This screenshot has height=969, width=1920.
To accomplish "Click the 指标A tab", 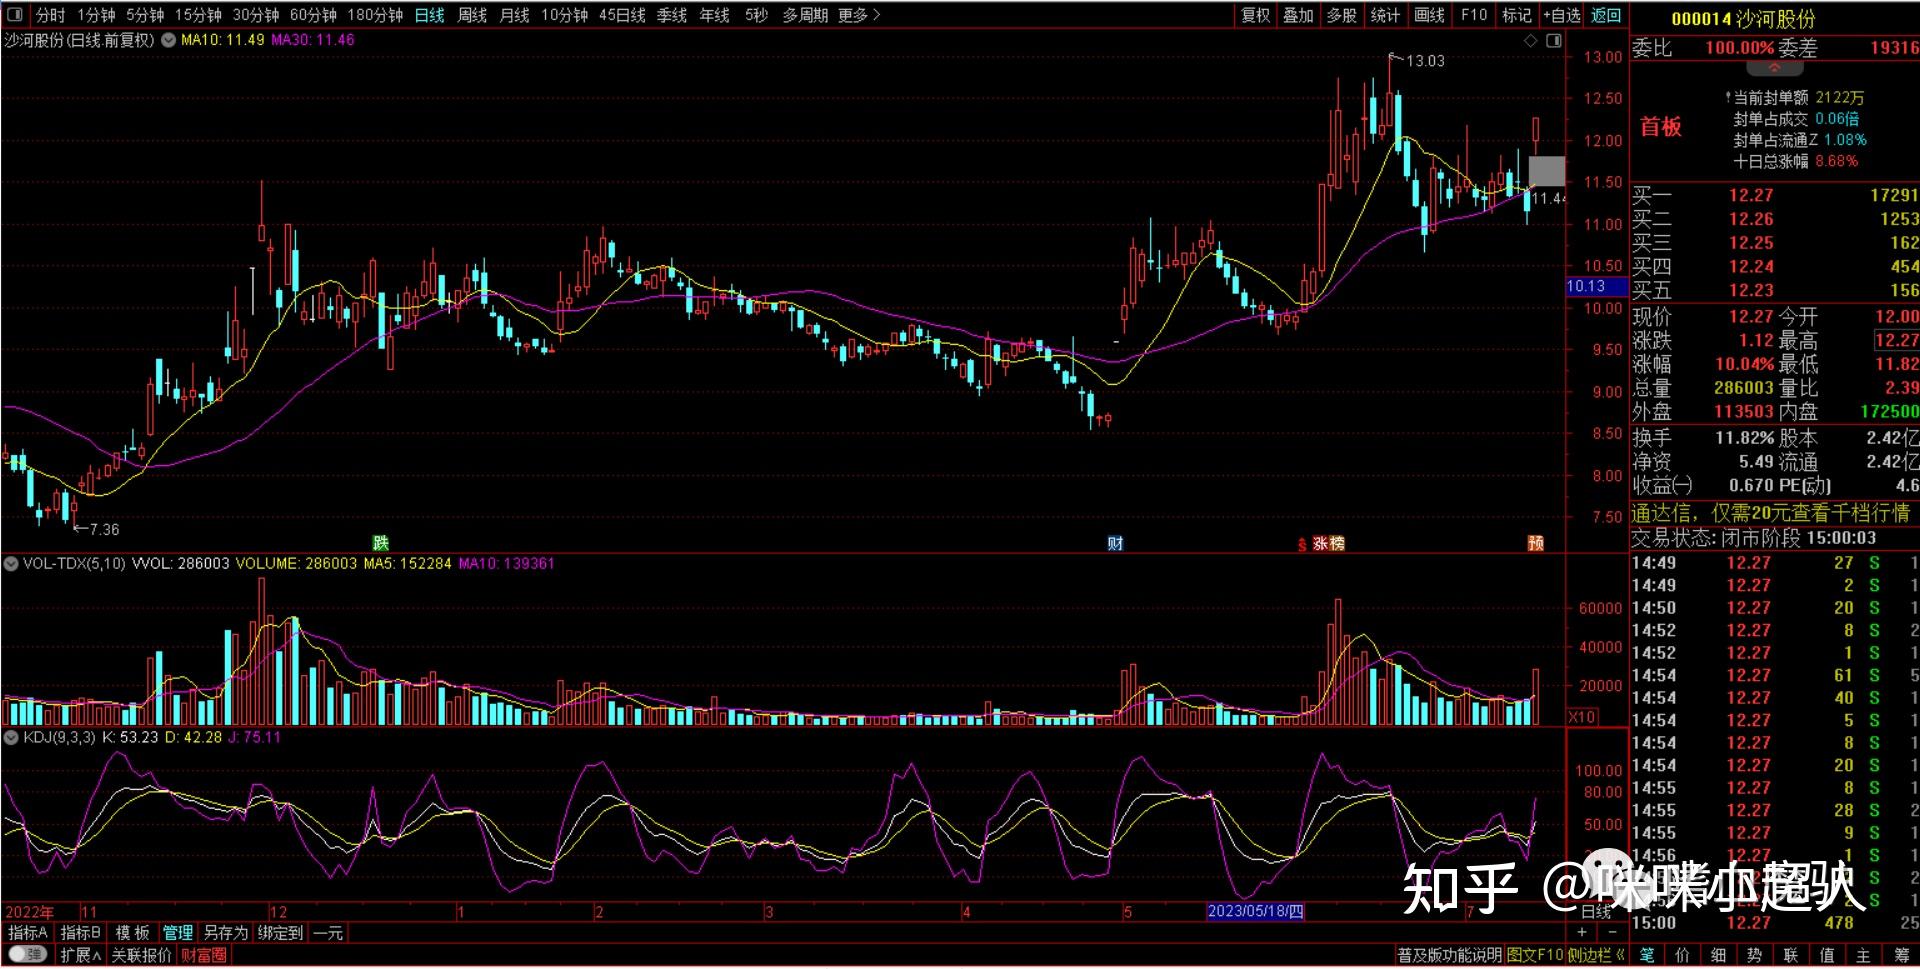I will tap(28, 933).
